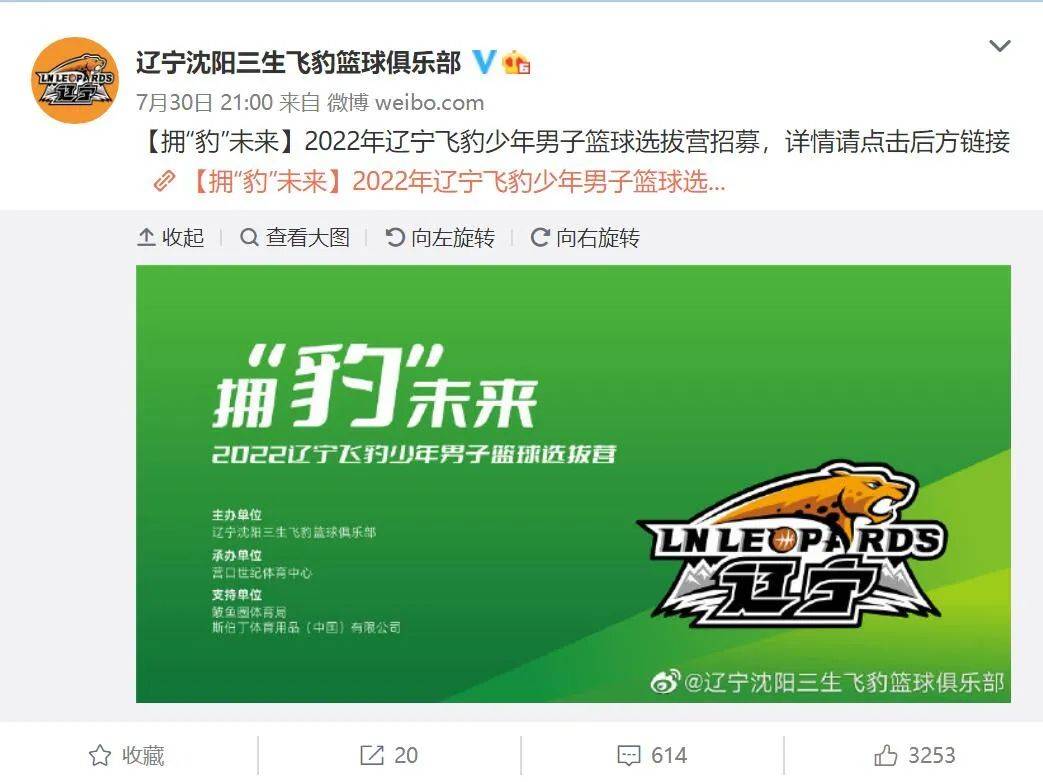This screenshot has width=1043, height=782.
Task: Open the attached article link 【拥"豹"未来】
Action: pyautogui.click(x=458, y=181)
